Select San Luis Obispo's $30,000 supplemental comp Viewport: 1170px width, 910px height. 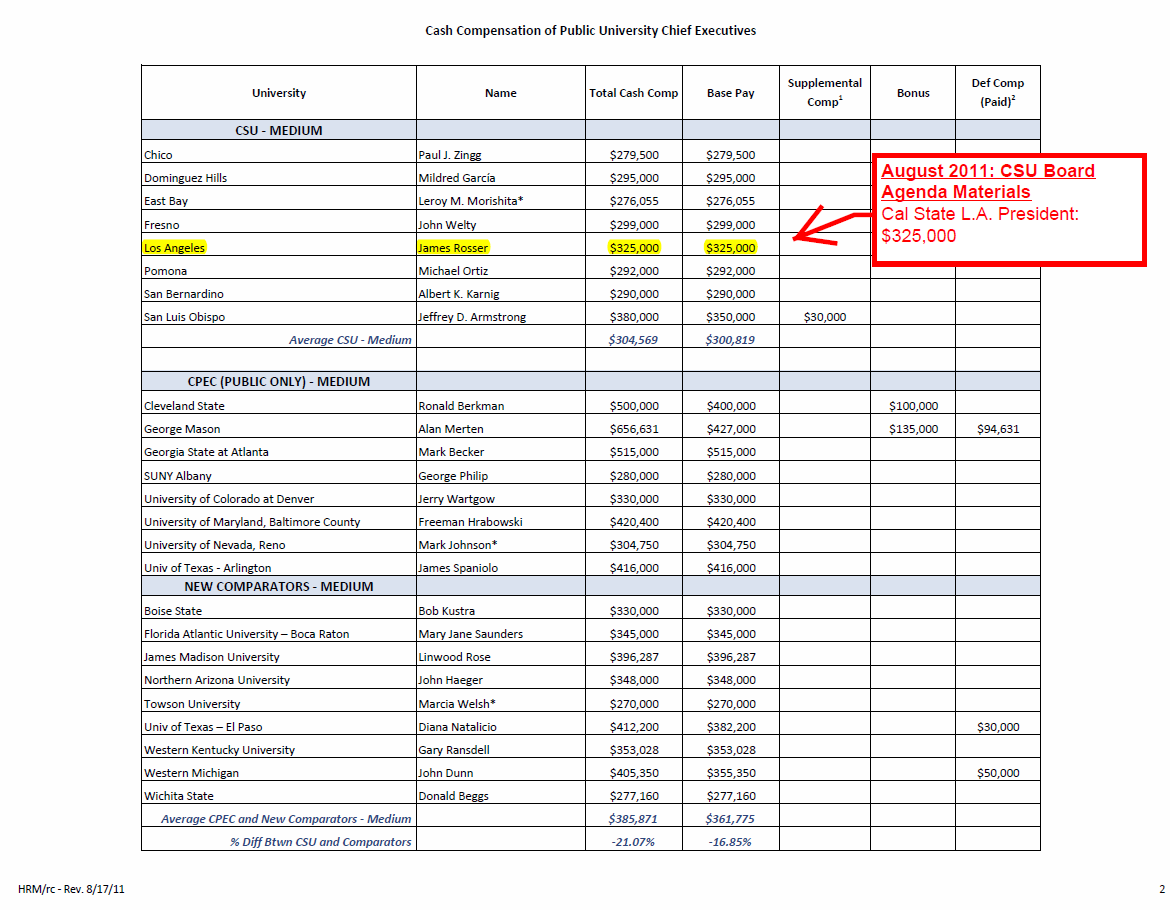pyautogui.click(x=824, y=317)
